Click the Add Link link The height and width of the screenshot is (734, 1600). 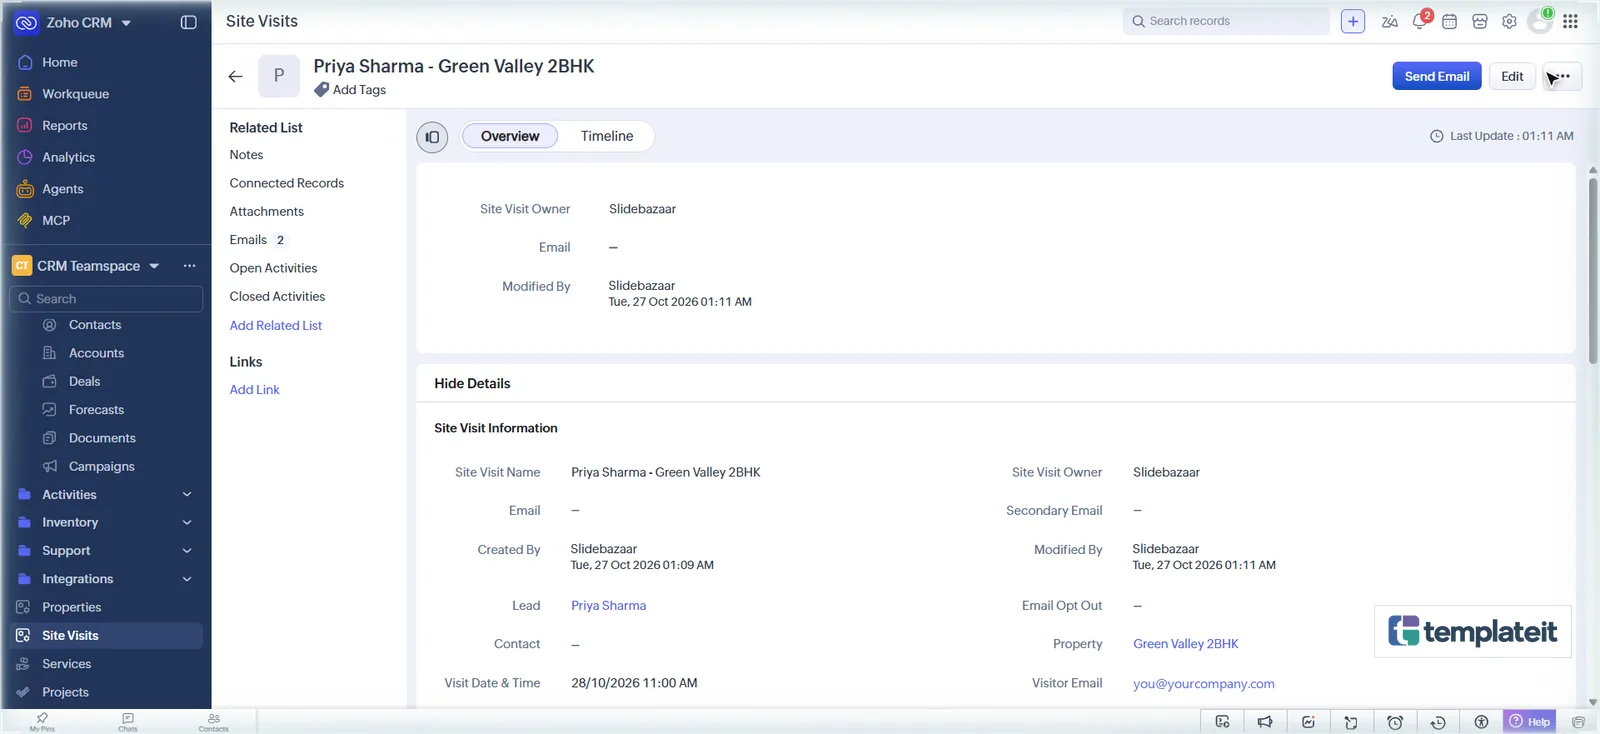255,390
